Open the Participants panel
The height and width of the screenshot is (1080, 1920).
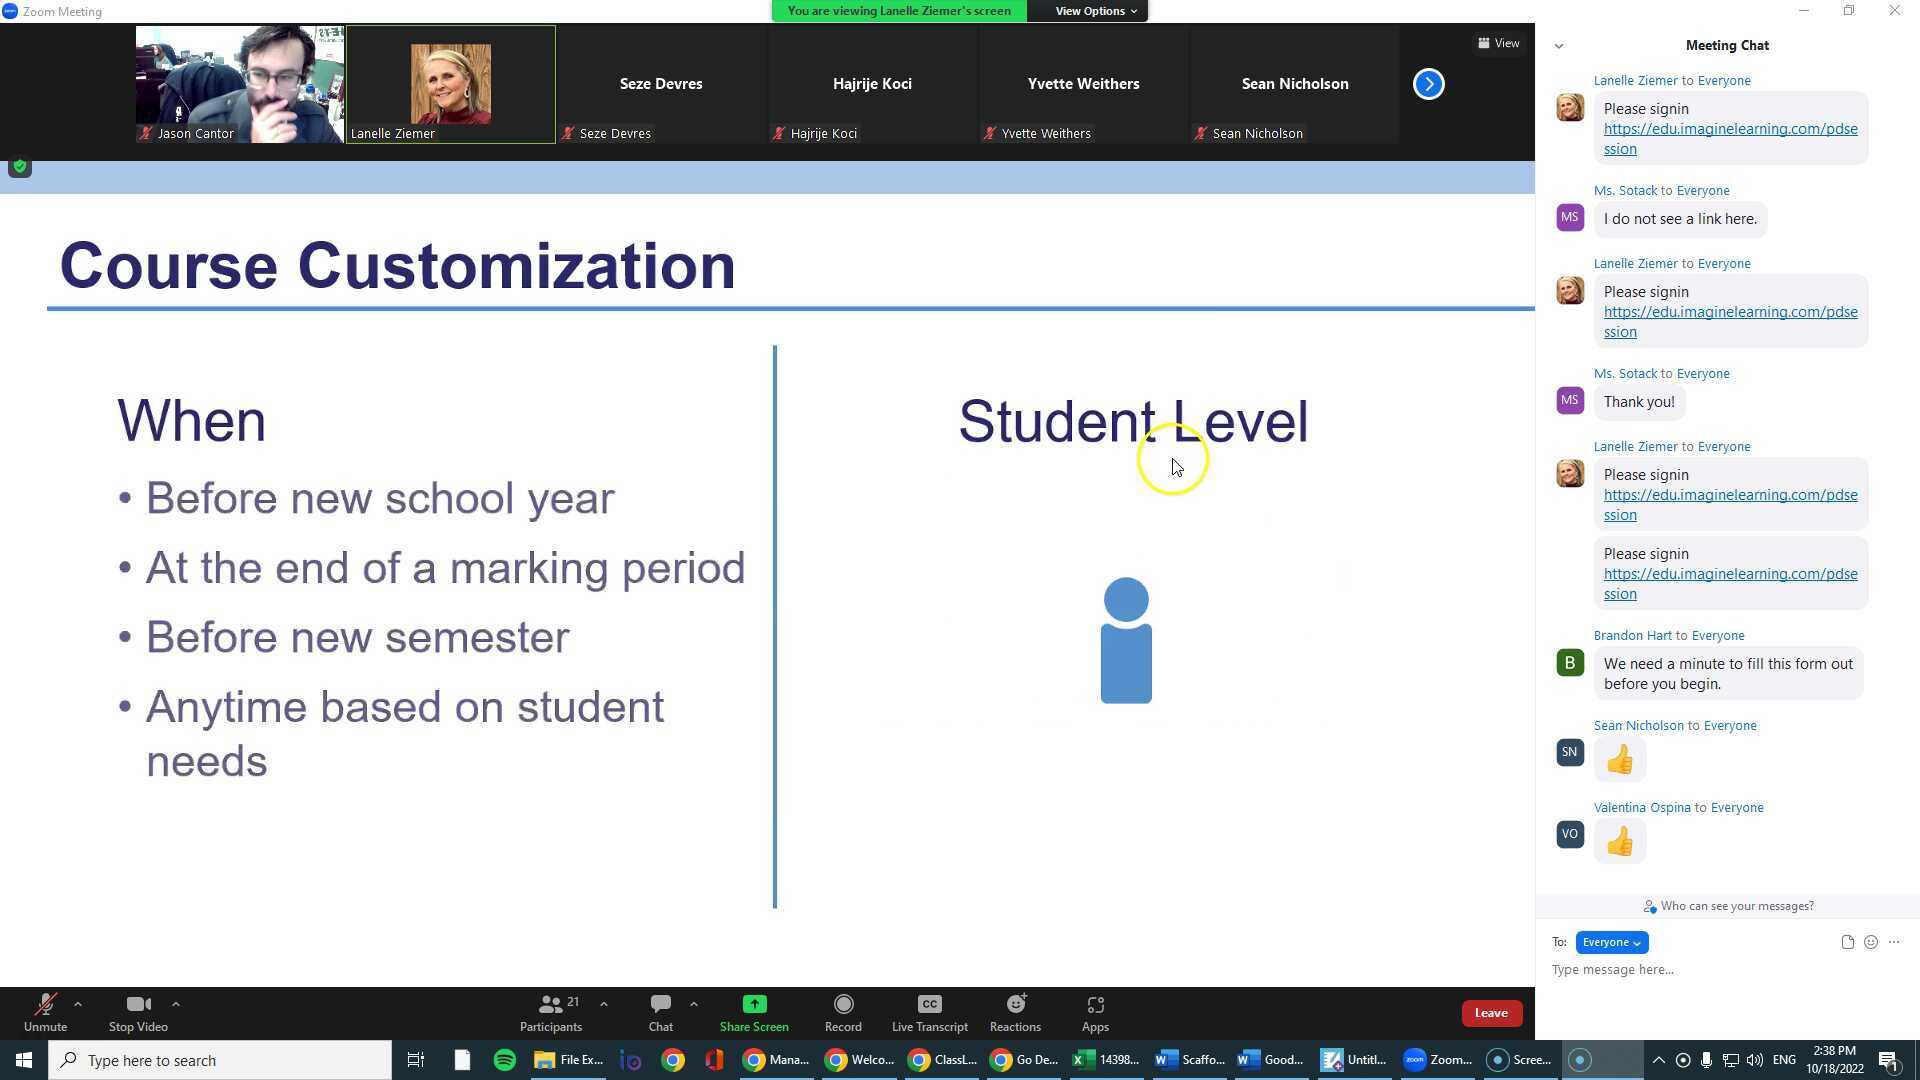click(551, 1012)
